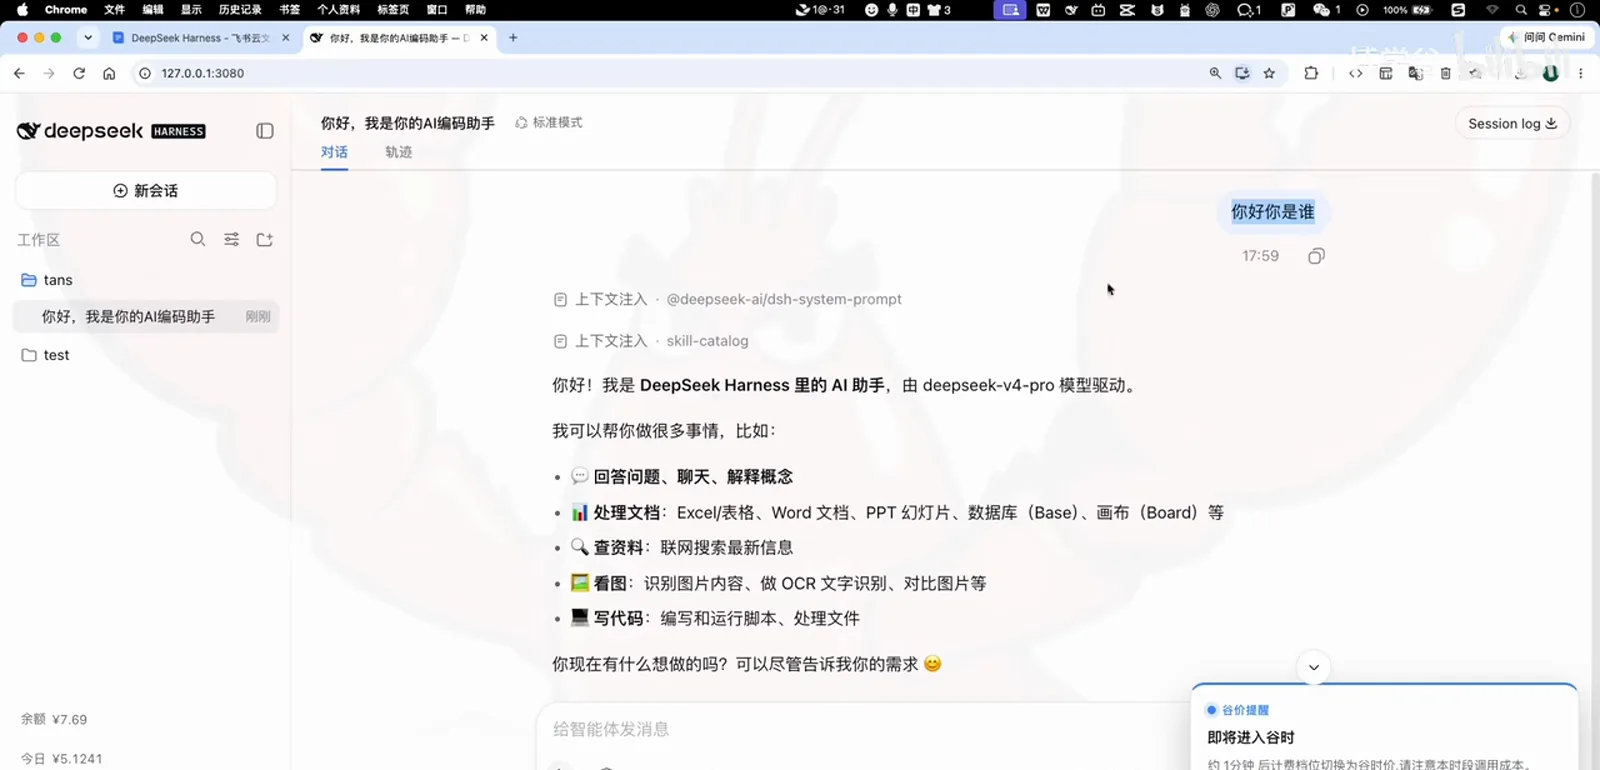This screenshot has width=1600, height=770.
Task: Open the 帮助 menu
Action: click(x=476, y=9)
